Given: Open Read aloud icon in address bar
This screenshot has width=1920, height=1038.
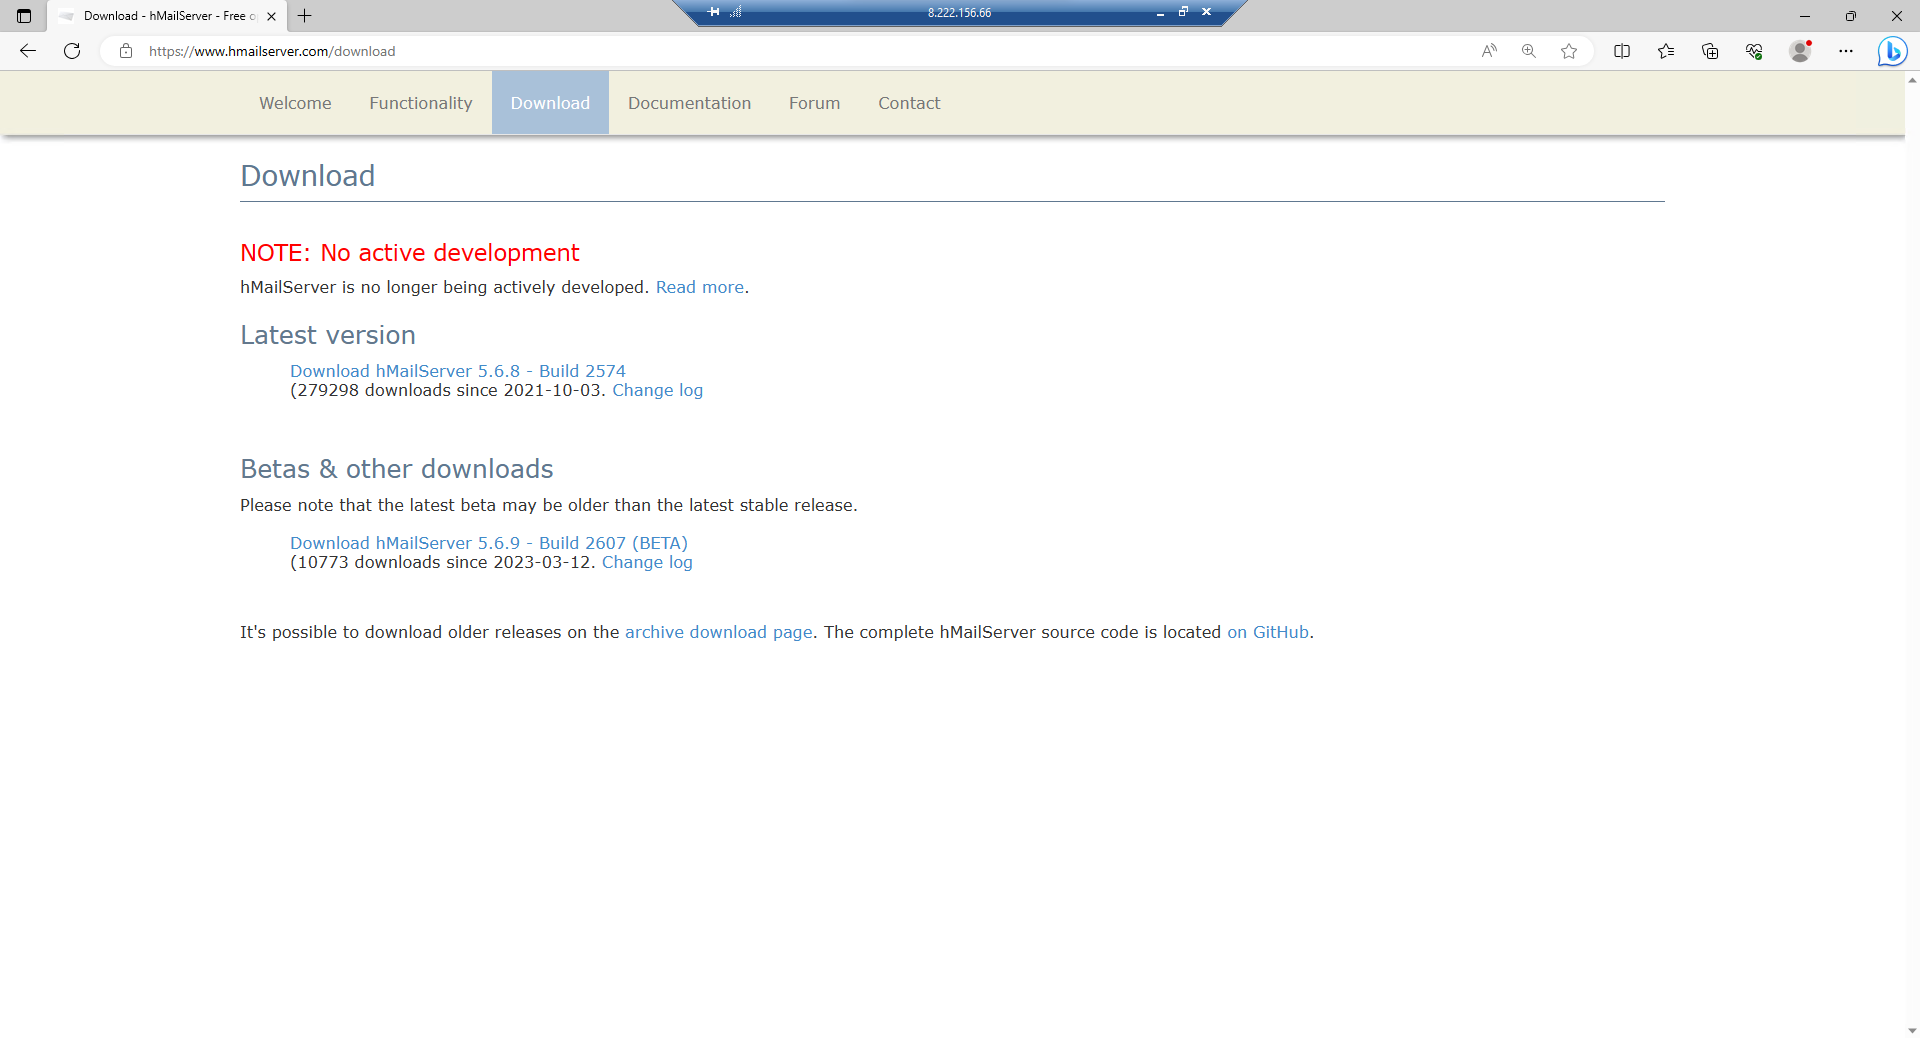Looking at the screenshot, I should point(1489,51).
